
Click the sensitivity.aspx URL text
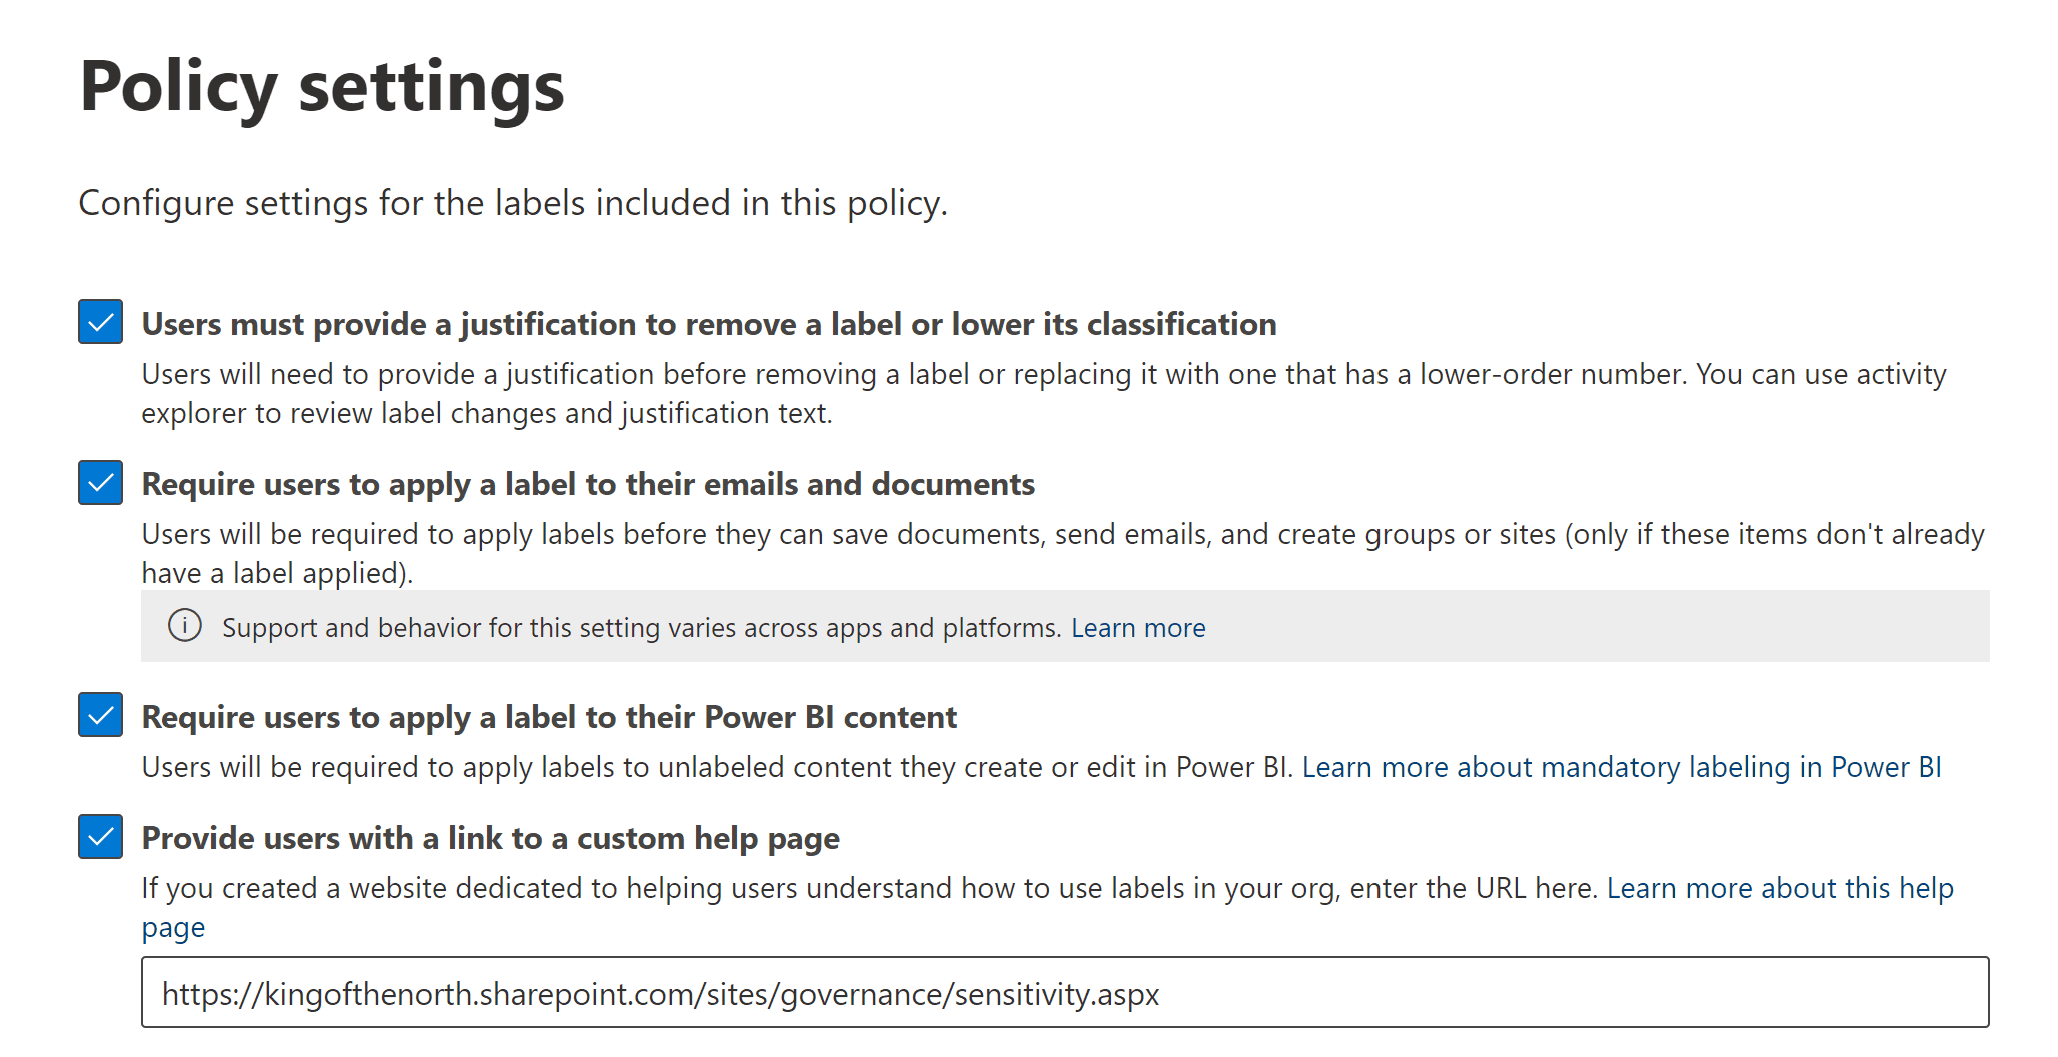pos(661,994)
